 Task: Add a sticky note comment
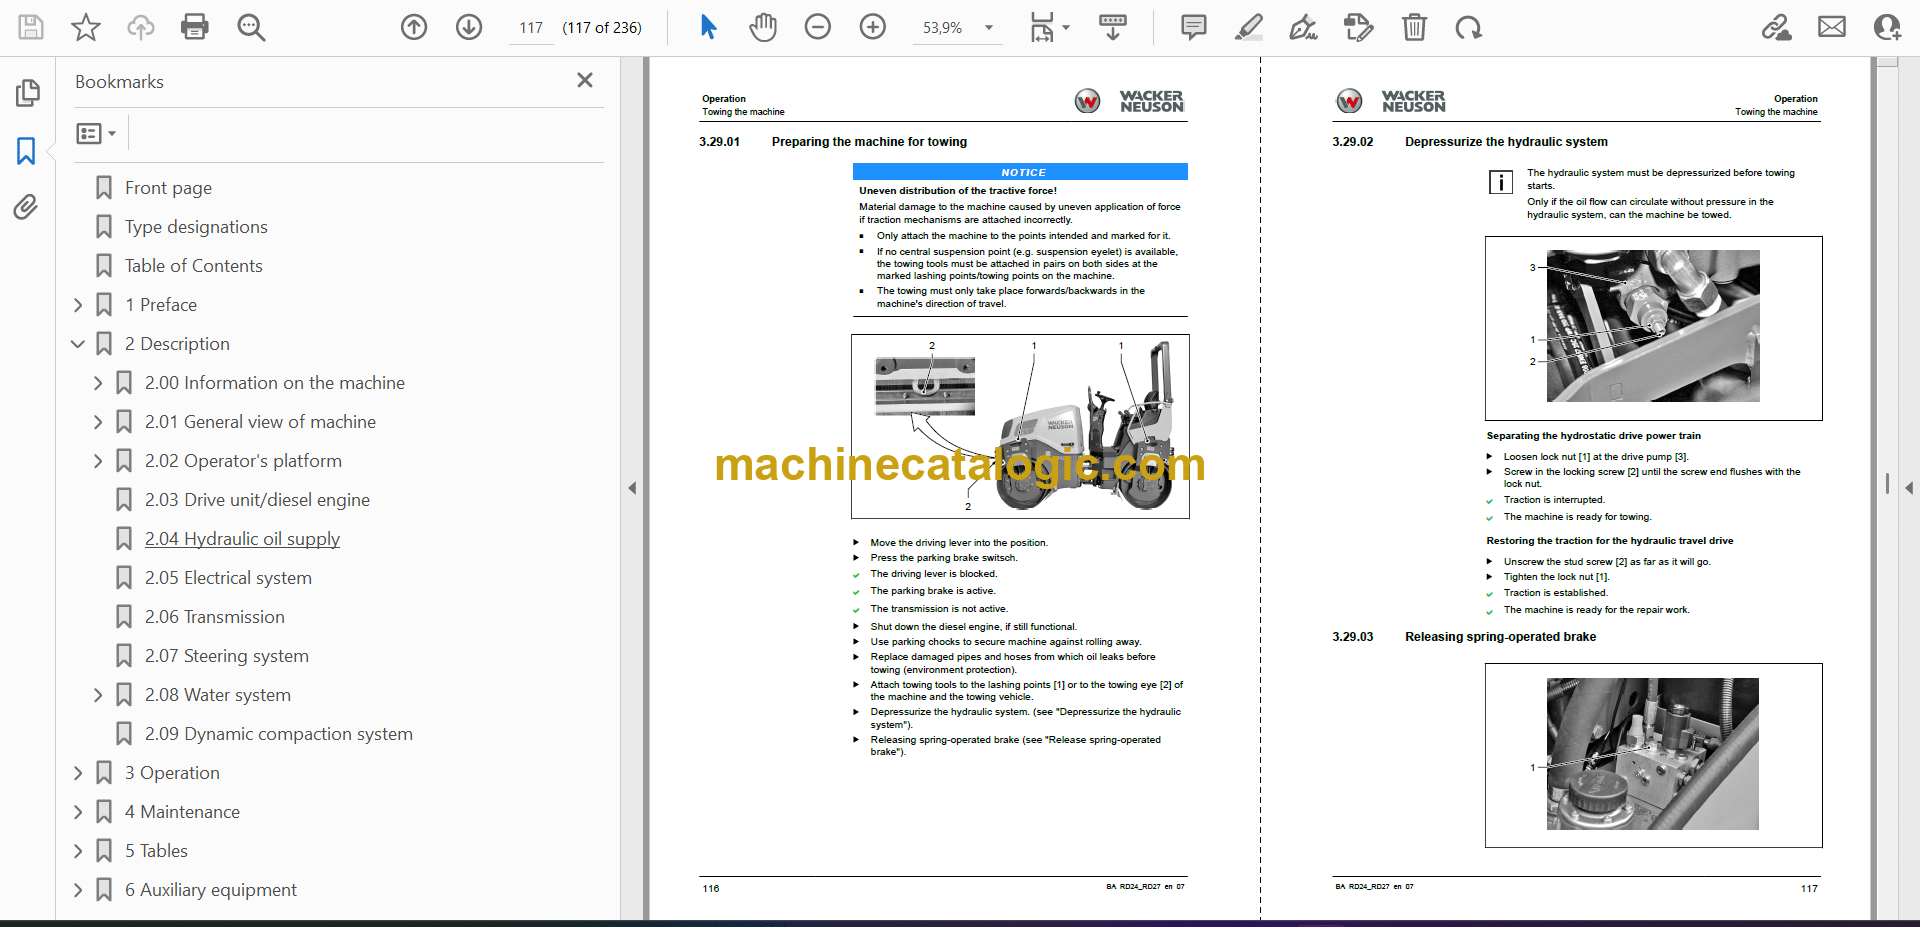point(1193,27)
